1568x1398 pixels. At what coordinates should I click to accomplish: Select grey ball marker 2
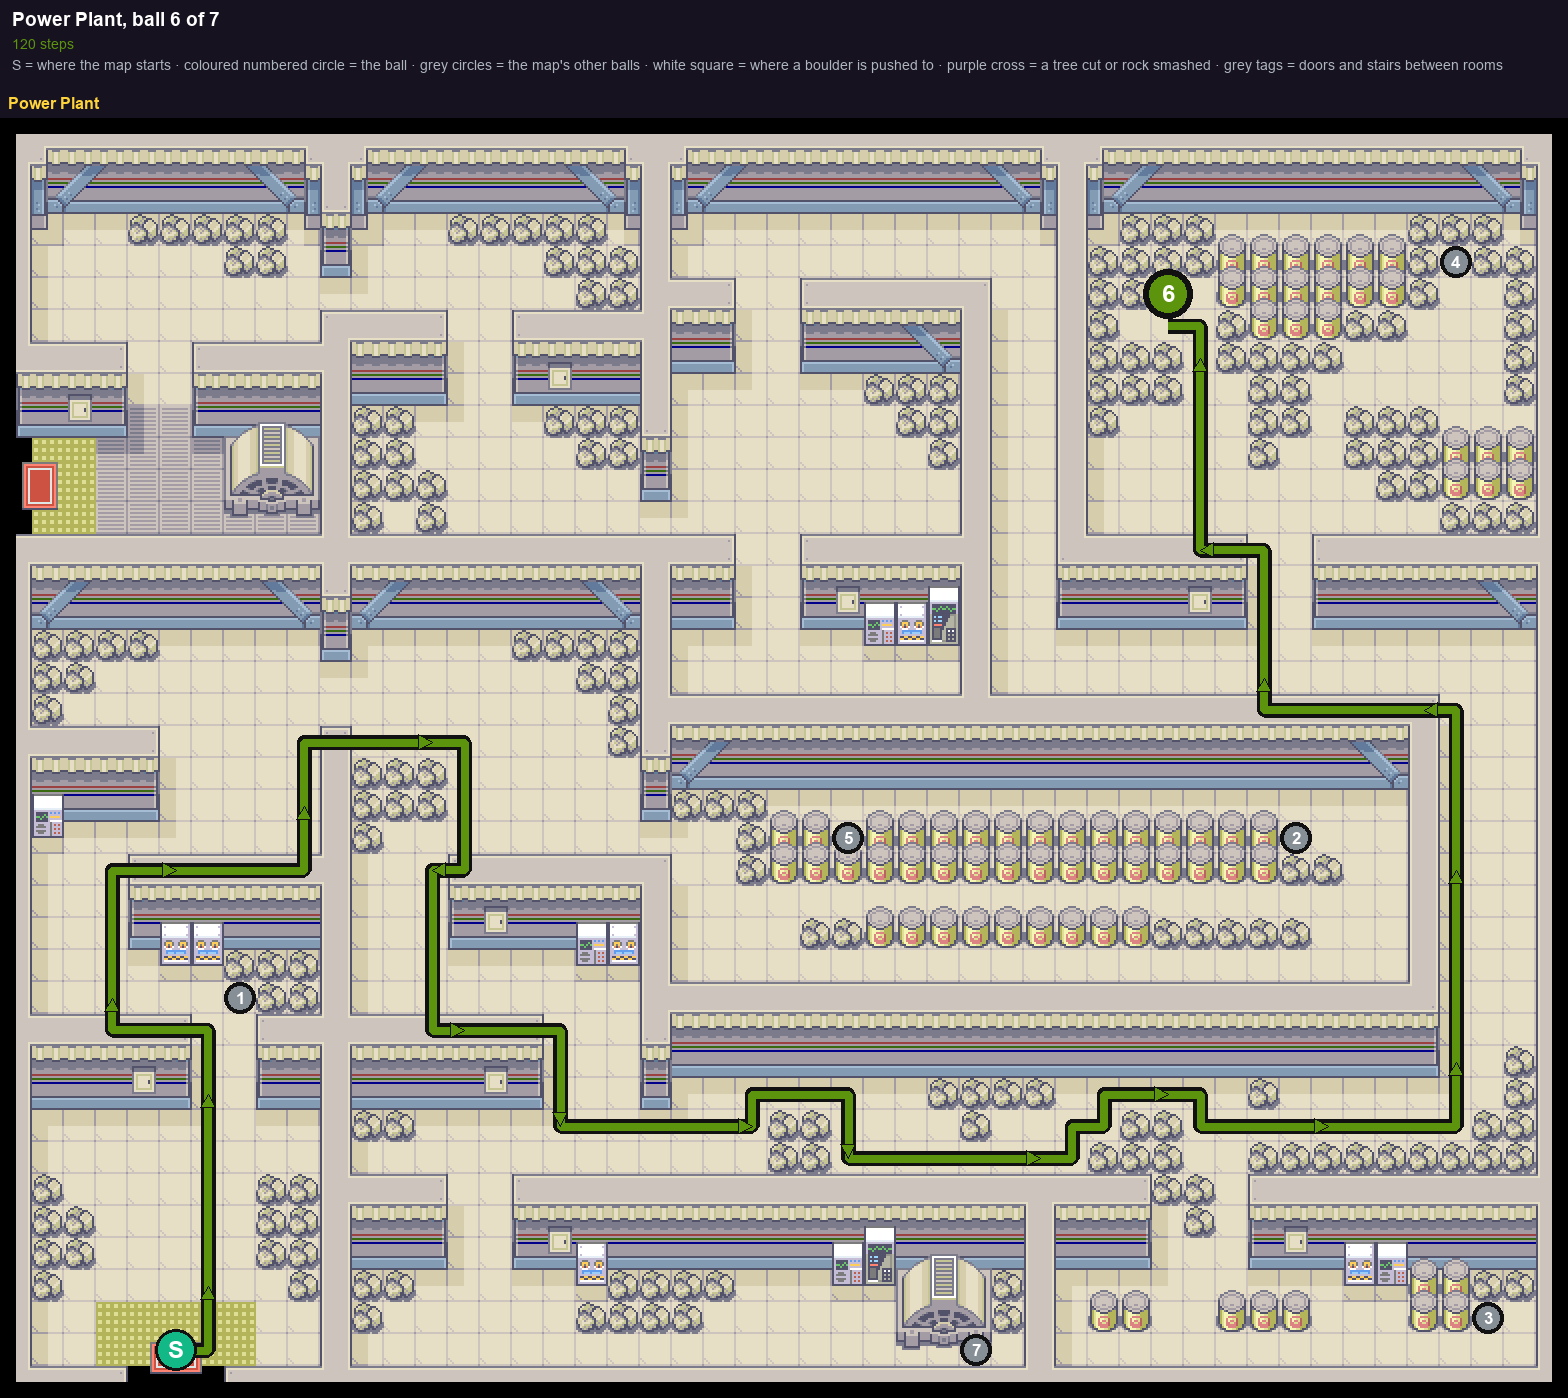[x=1296, y=838]
